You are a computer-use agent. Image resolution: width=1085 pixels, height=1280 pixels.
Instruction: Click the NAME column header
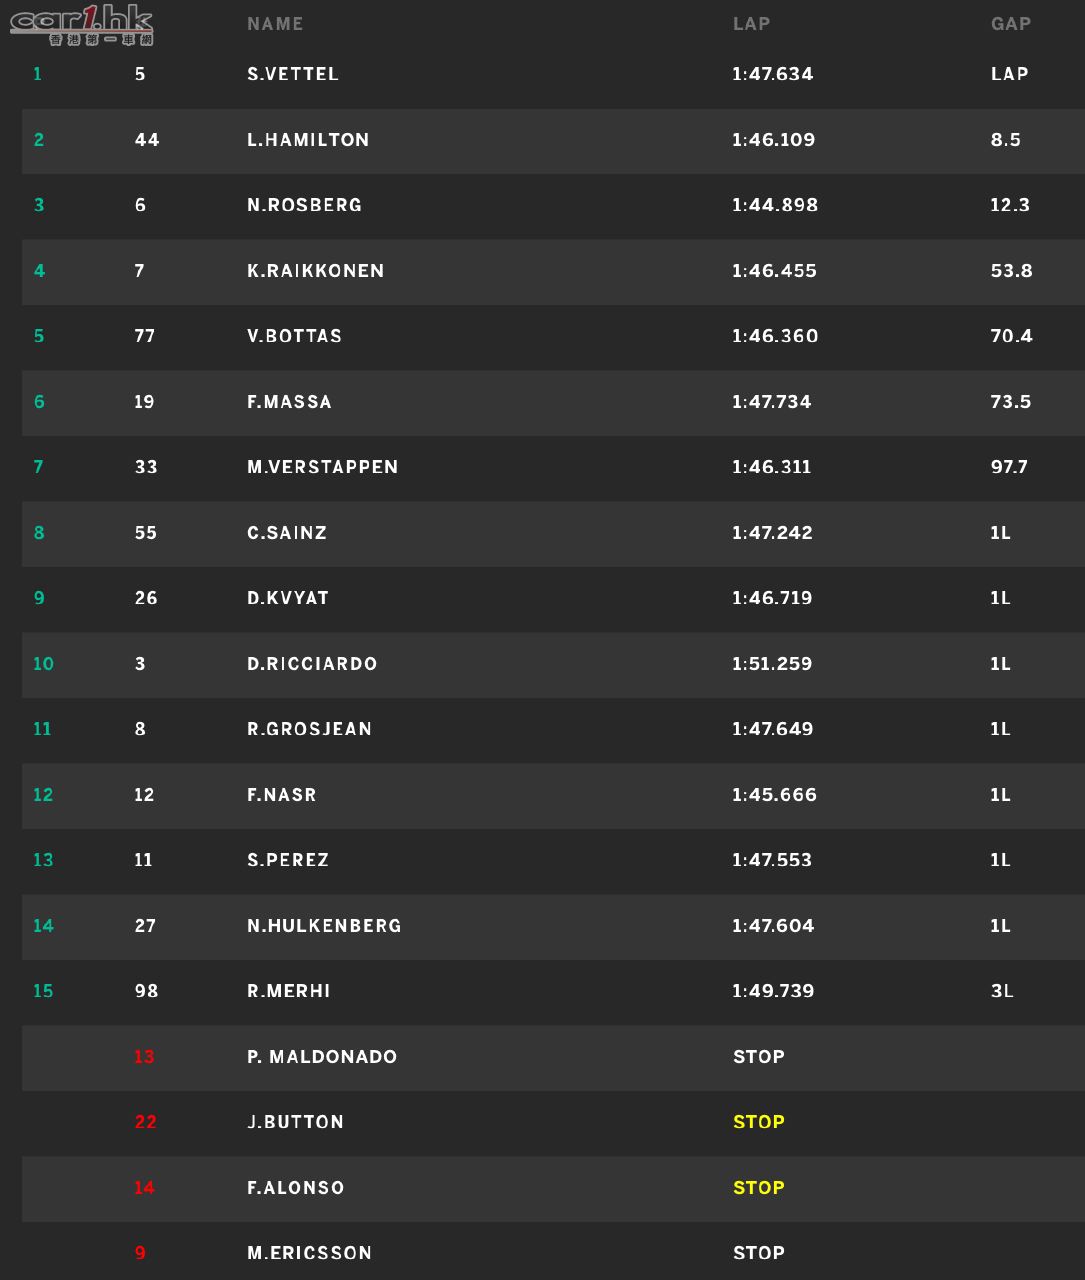pos(275,24)
